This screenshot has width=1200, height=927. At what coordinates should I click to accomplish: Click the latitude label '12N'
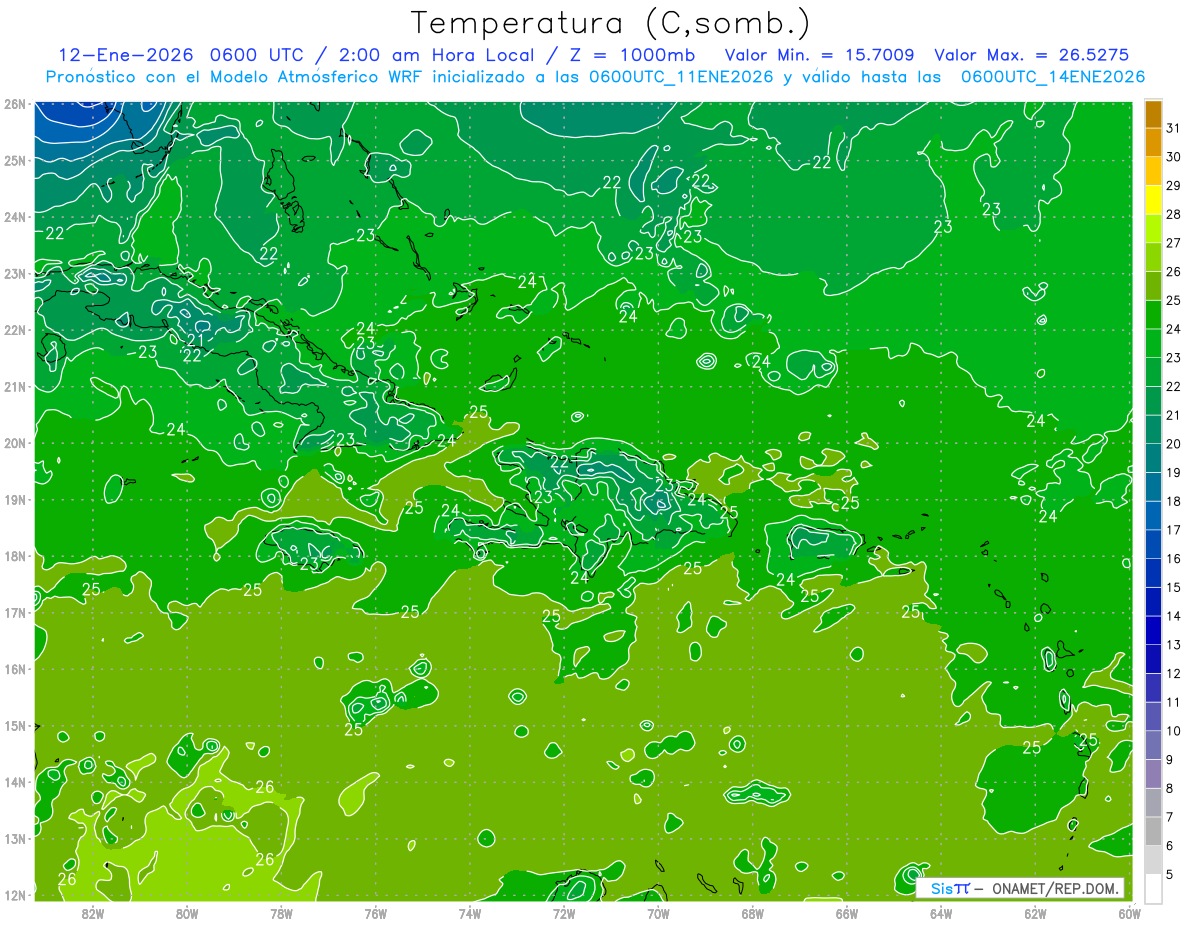(x=15, y=895)
